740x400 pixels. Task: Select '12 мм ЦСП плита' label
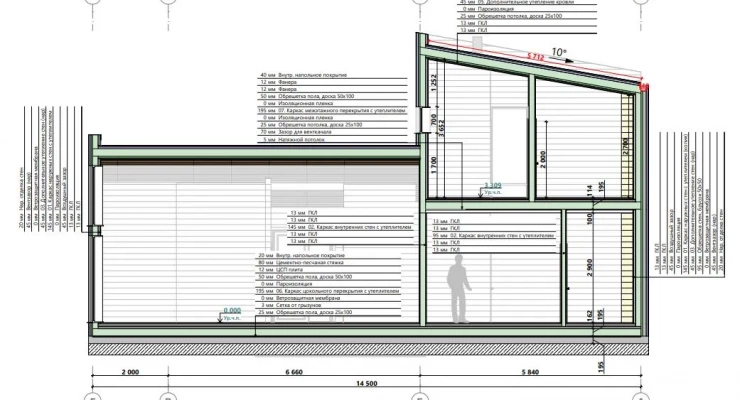280,269
